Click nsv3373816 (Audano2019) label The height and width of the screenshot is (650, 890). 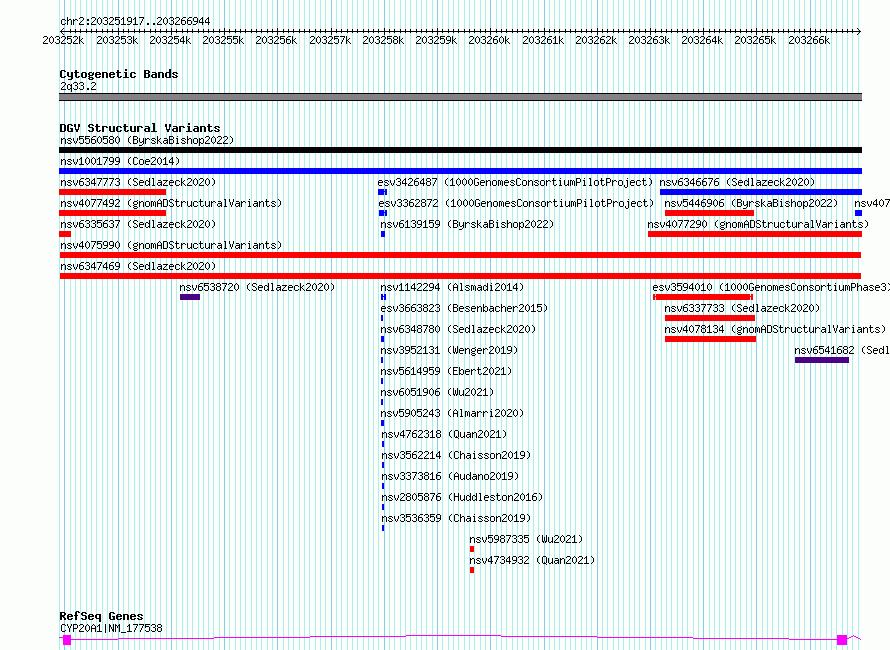pos(450,476)
